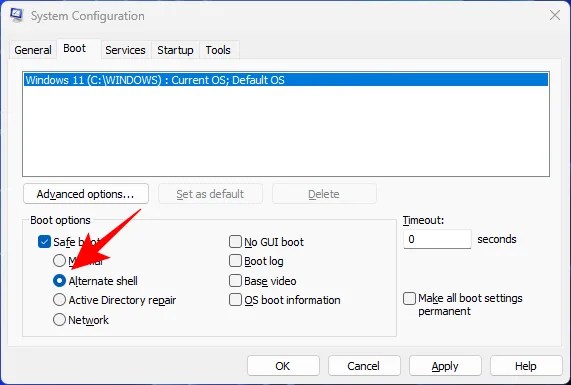Choose the Alternate shell radio option
Viewport: 571px width, 385px height.
(59, 280)
